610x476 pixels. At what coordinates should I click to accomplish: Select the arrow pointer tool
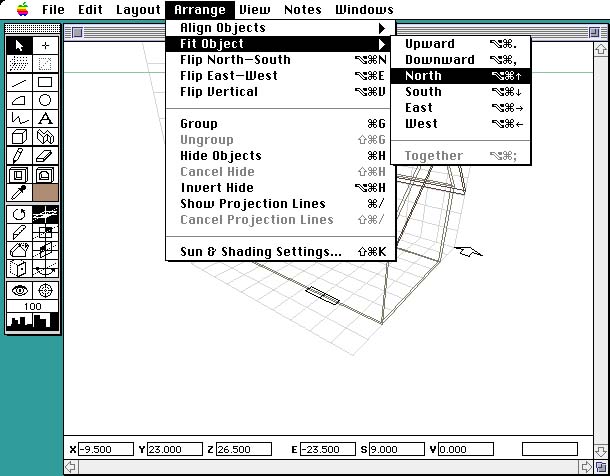click(x=19, y=45)
